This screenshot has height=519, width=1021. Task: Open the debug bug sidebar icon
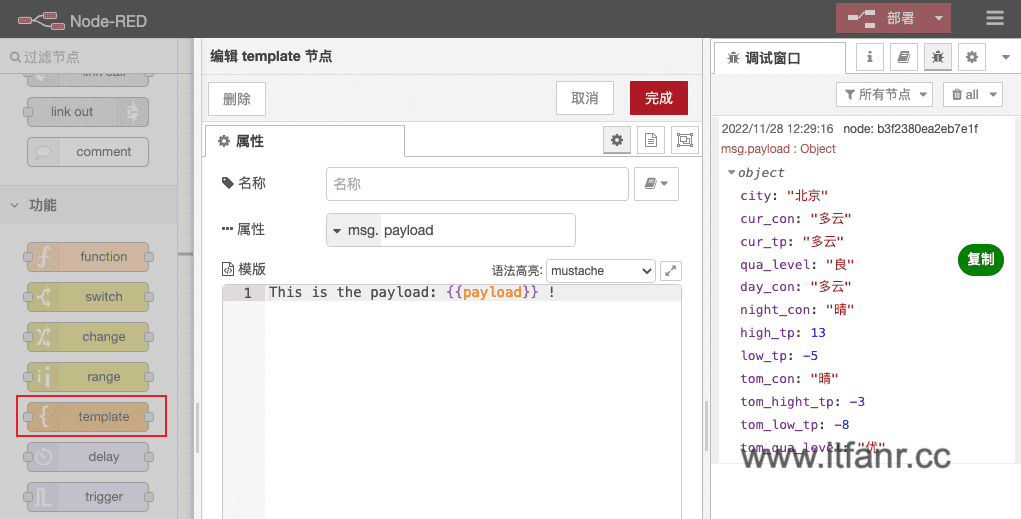[938, 57]
